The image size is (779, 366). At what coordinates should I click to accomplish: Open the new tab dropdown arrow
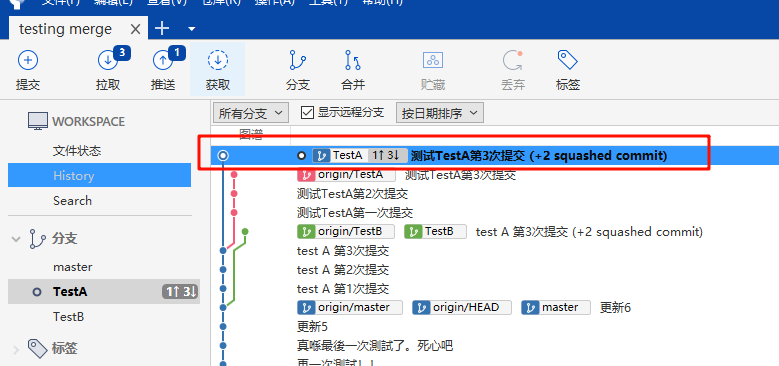click(192, 29)
